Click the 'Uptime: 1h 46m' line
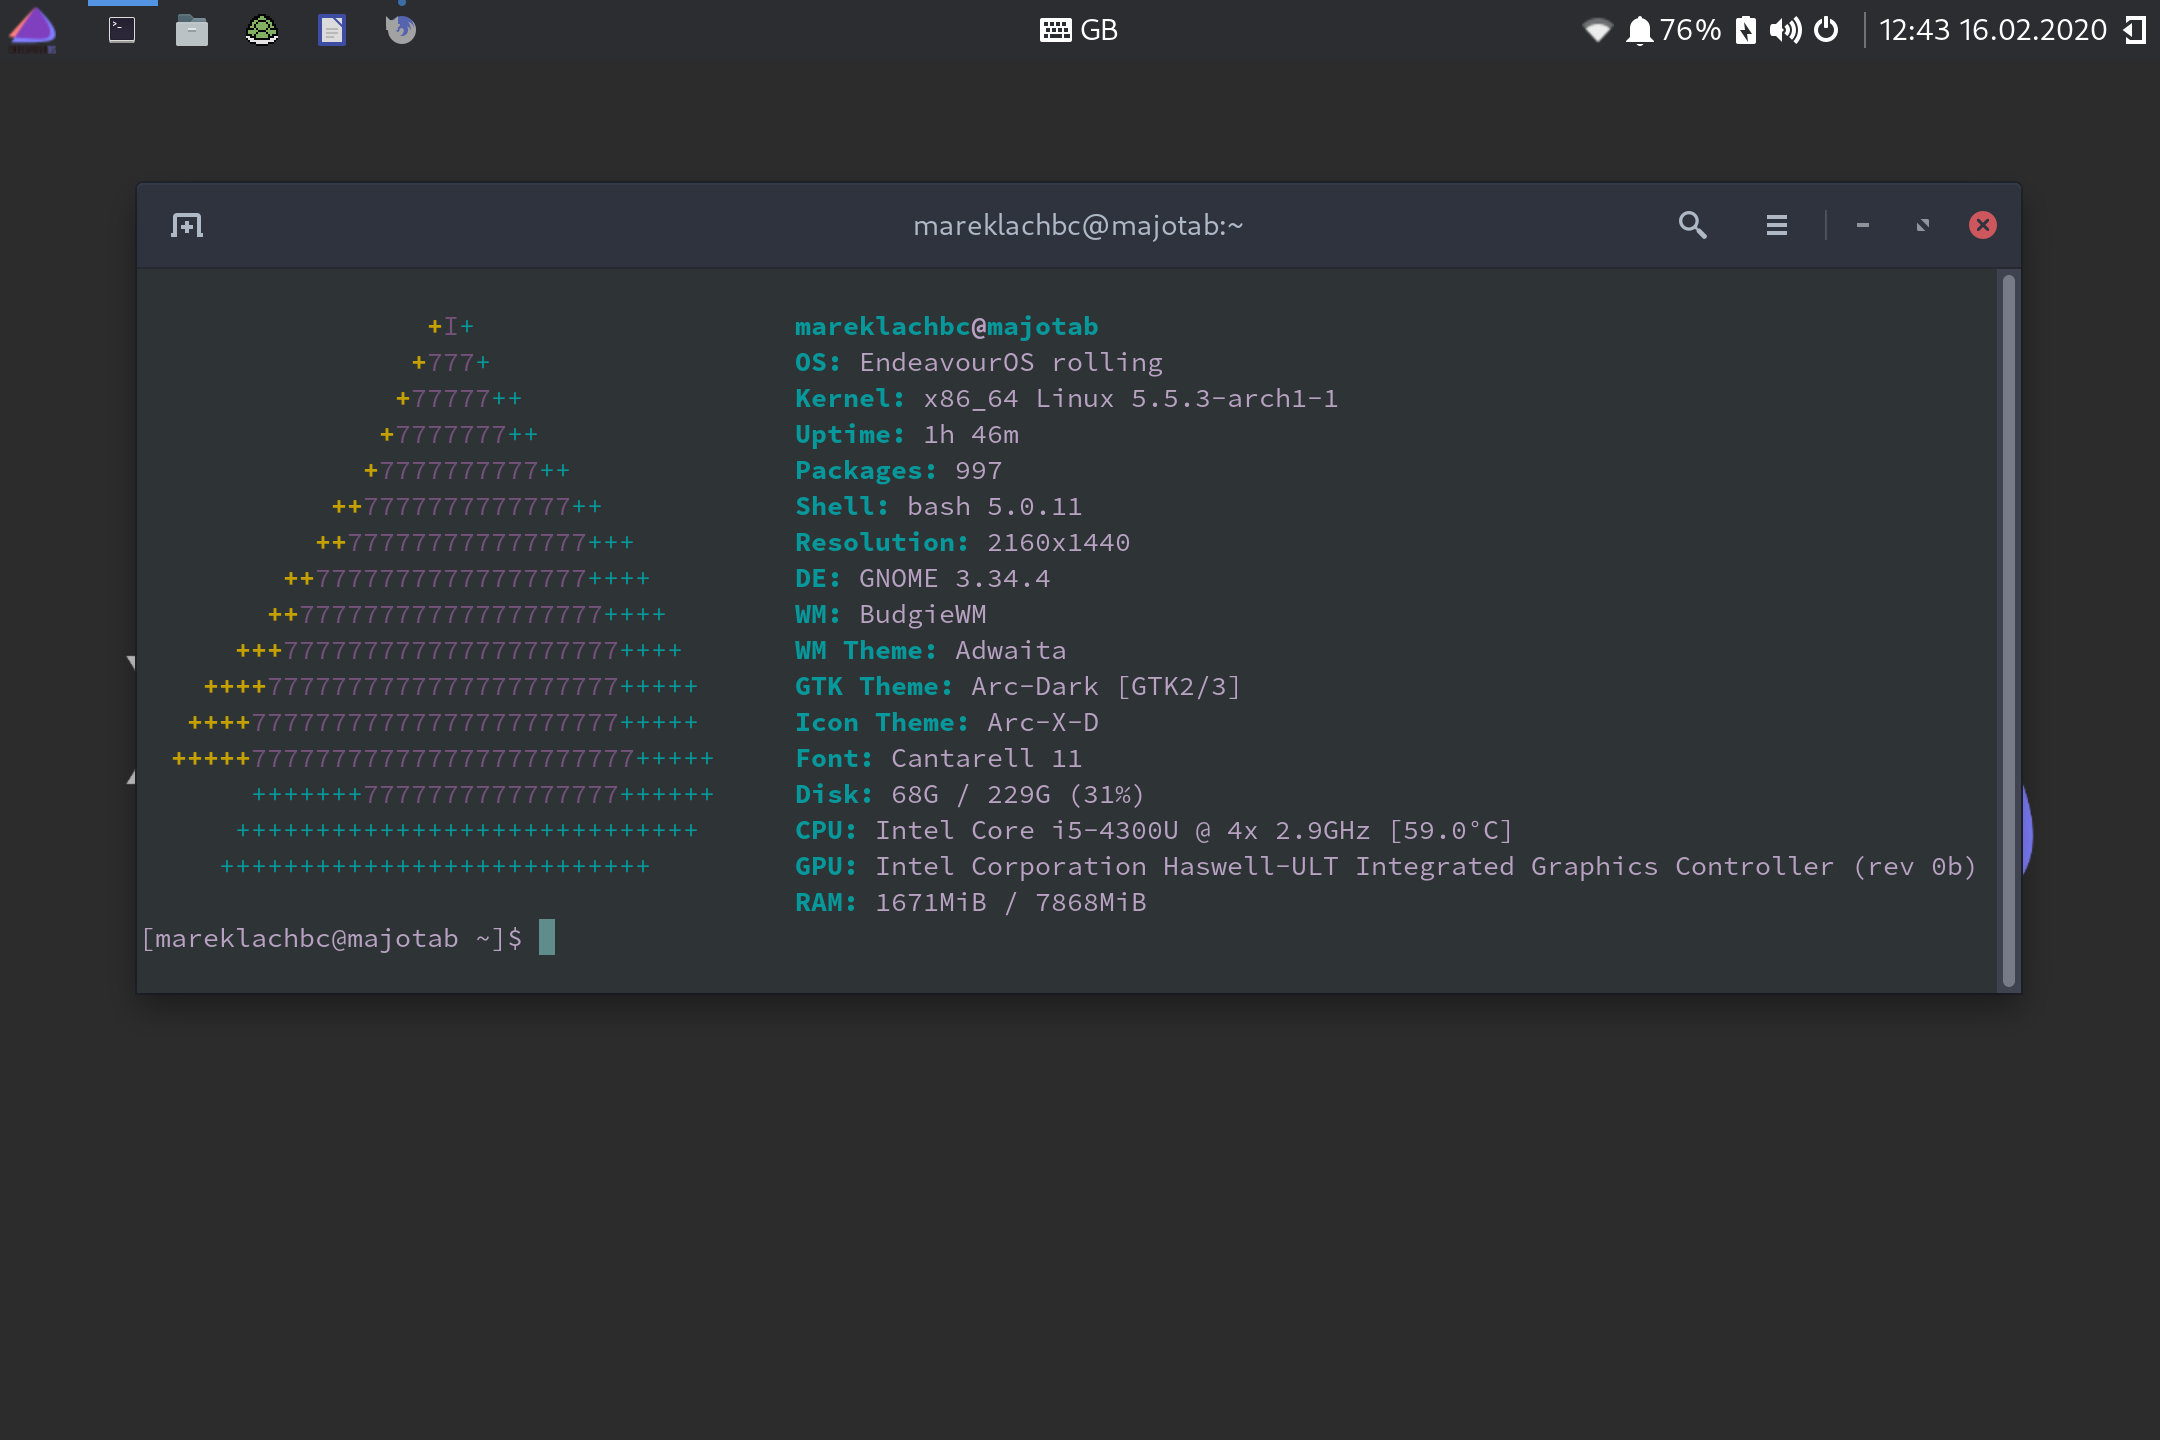2160x1440 pixels. coord(907,434)
